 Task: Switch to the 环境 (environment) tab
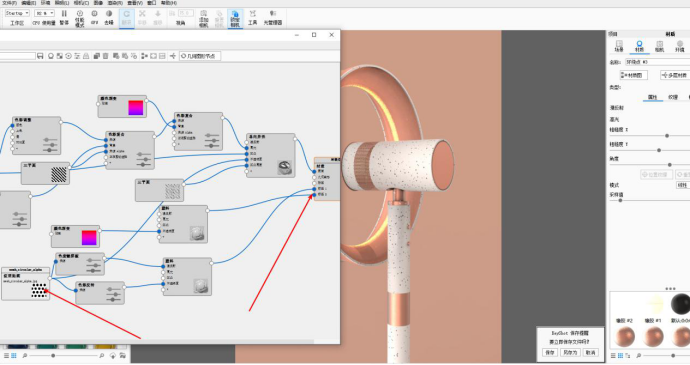[x=680, y=46]
